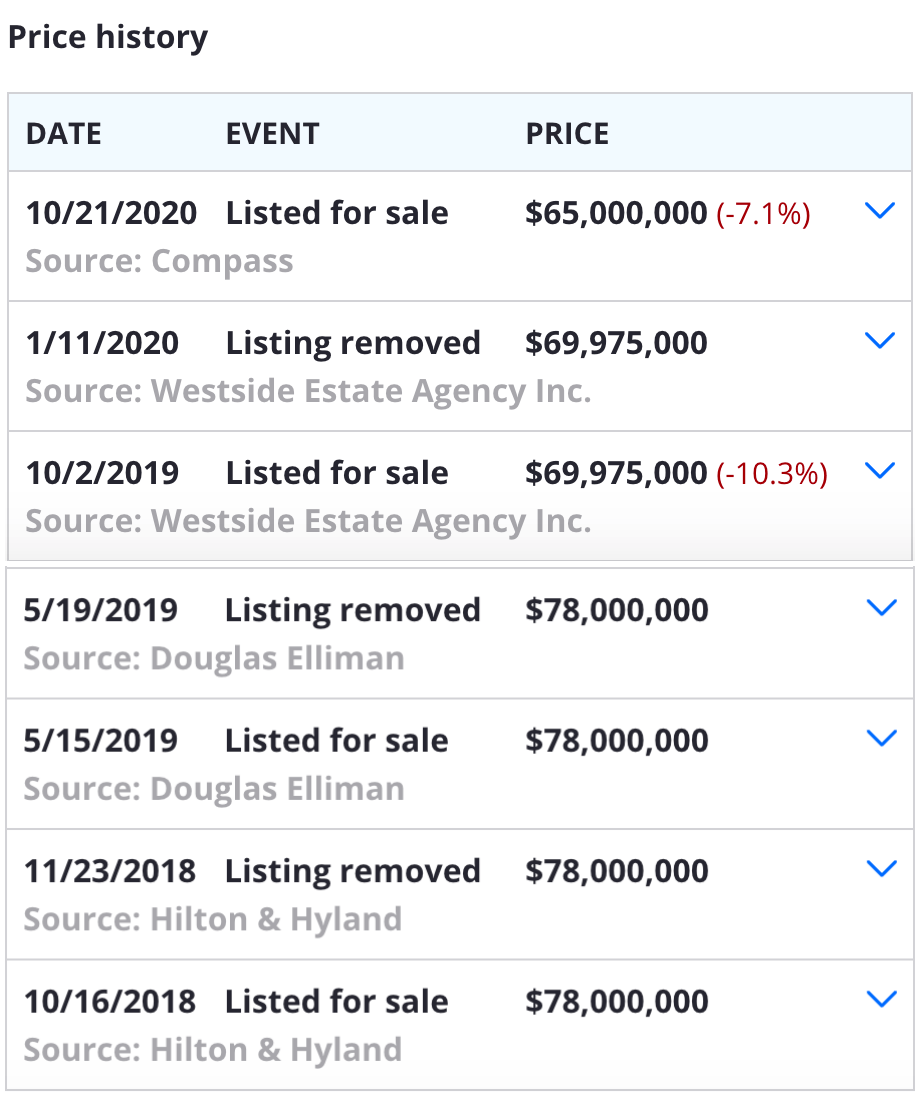Select Source: Hilton & Hyland under 11/23/2018
This screenshot has height=1097, width=920.
tap(213, 919)
